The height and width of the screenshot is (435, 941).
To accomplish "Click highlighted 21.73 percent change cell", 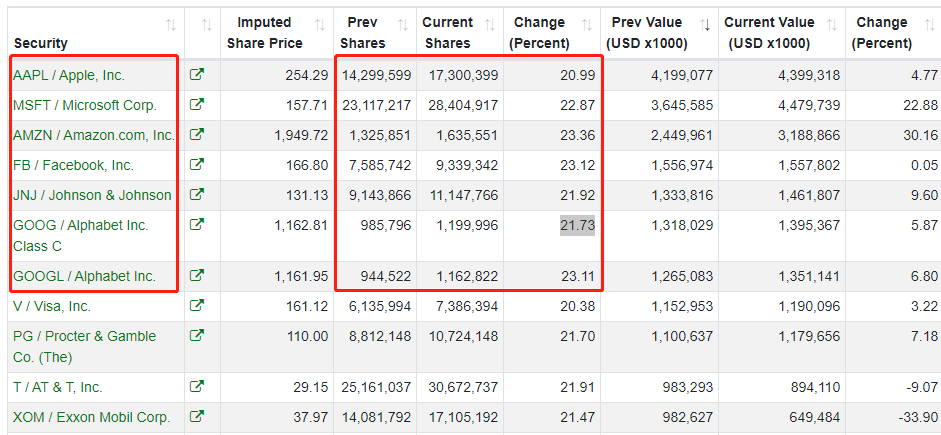I will pos(577,225).
